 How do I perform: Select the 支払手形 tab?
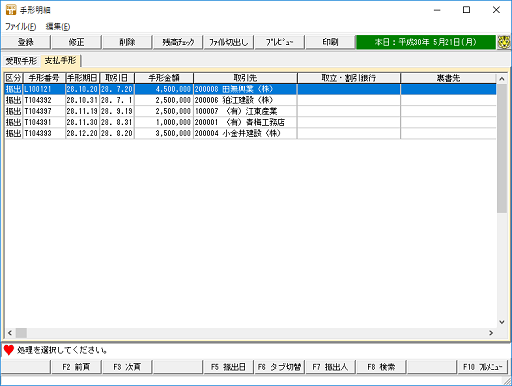pyautogui.click(x=60, y=60)
